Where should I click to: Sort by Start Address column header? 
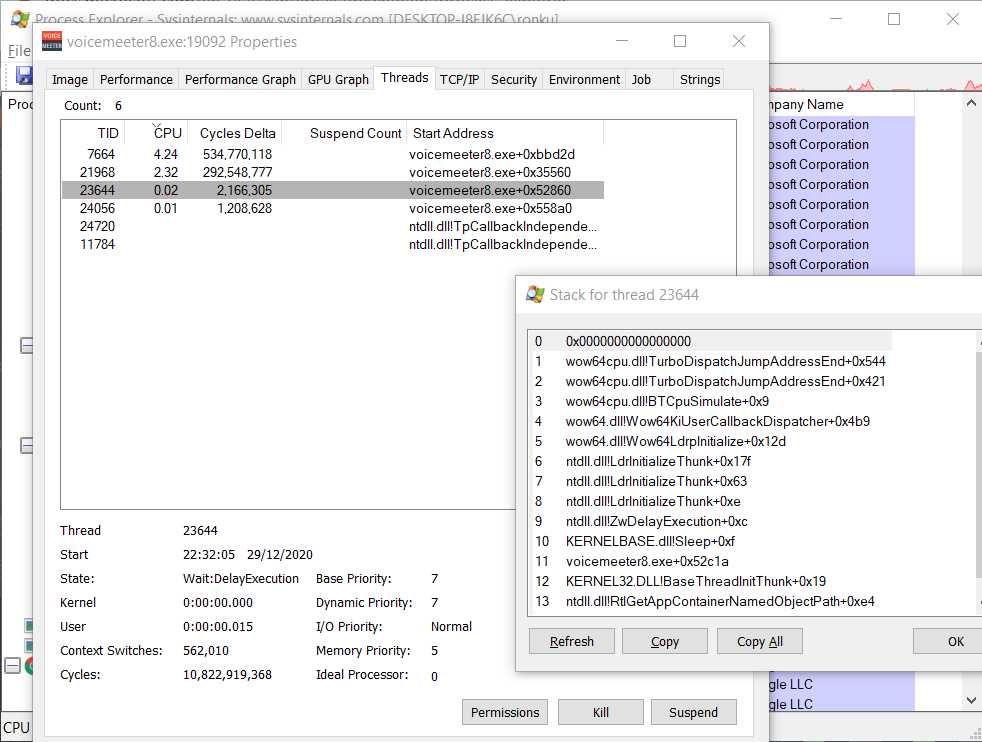tap(453, 133)
